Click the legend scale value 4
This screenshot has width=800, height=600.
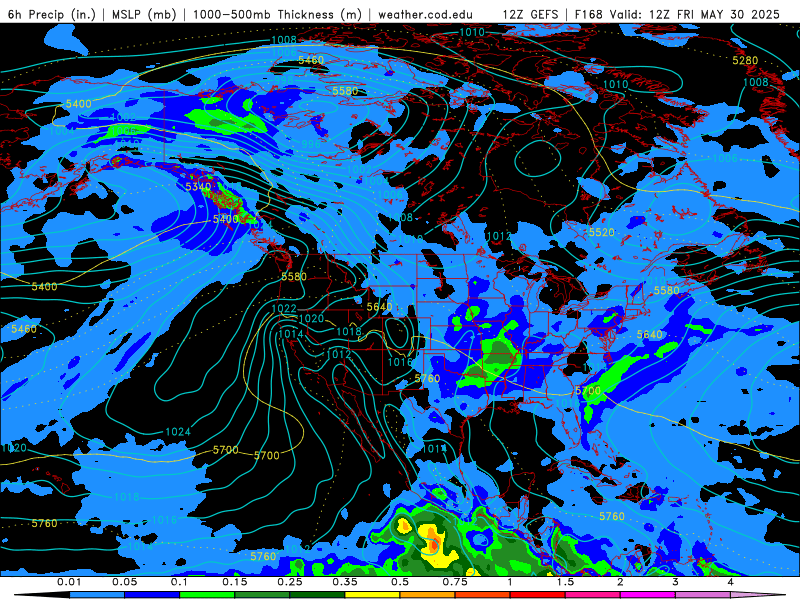tap(731, 582)
